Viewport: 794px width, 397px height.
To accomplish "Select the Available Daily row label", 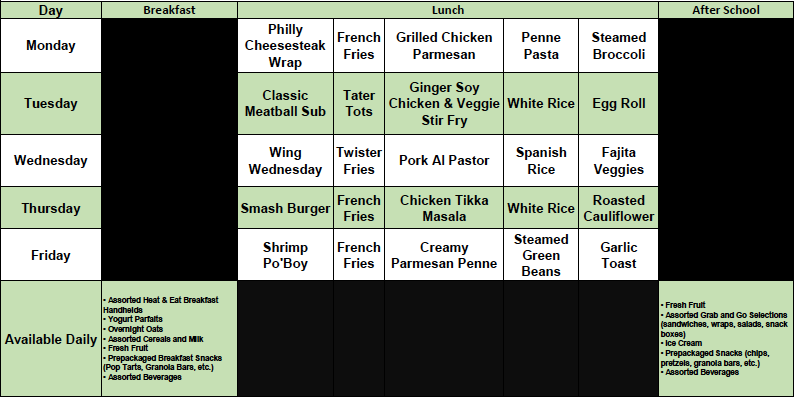I will (51, 339).
